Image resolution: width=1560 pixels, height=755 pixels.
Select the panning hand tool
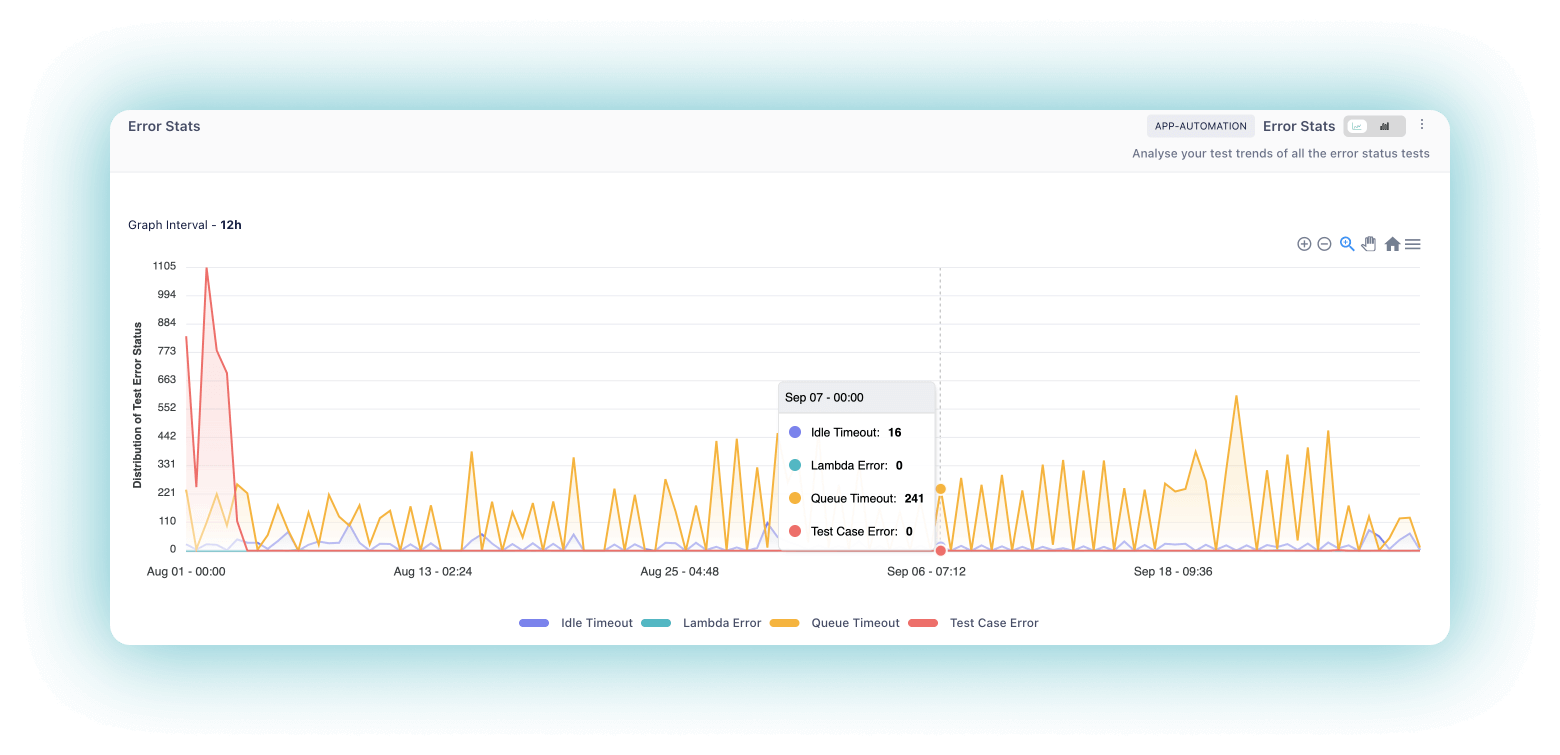(x=1369, y=244)
